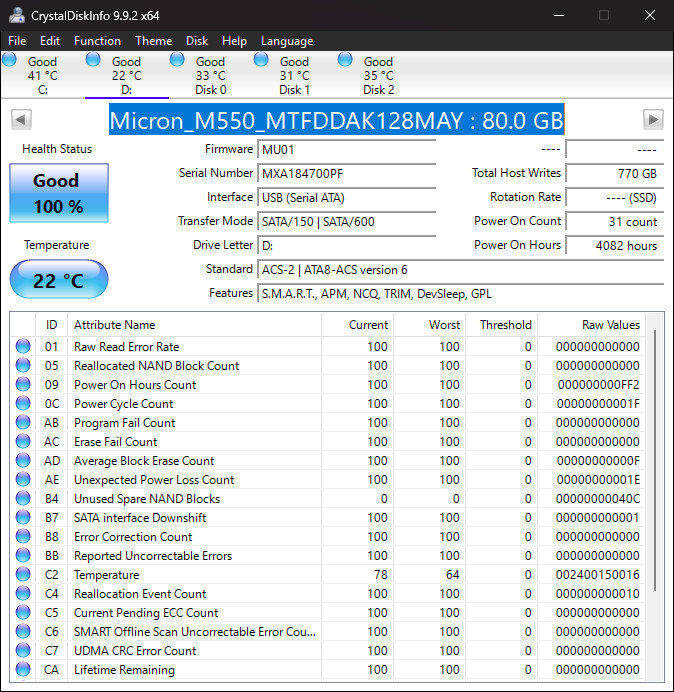Click the Attribute Name column header
Screen dimensions: 674x692
click(194, 325)
